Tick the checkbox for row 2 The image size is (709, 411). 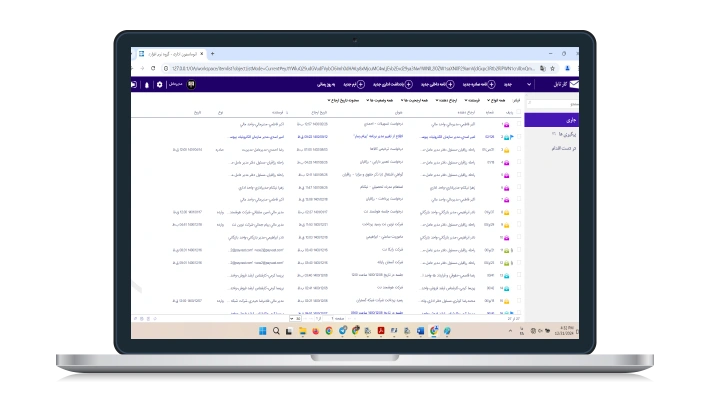tap(519, 136)
